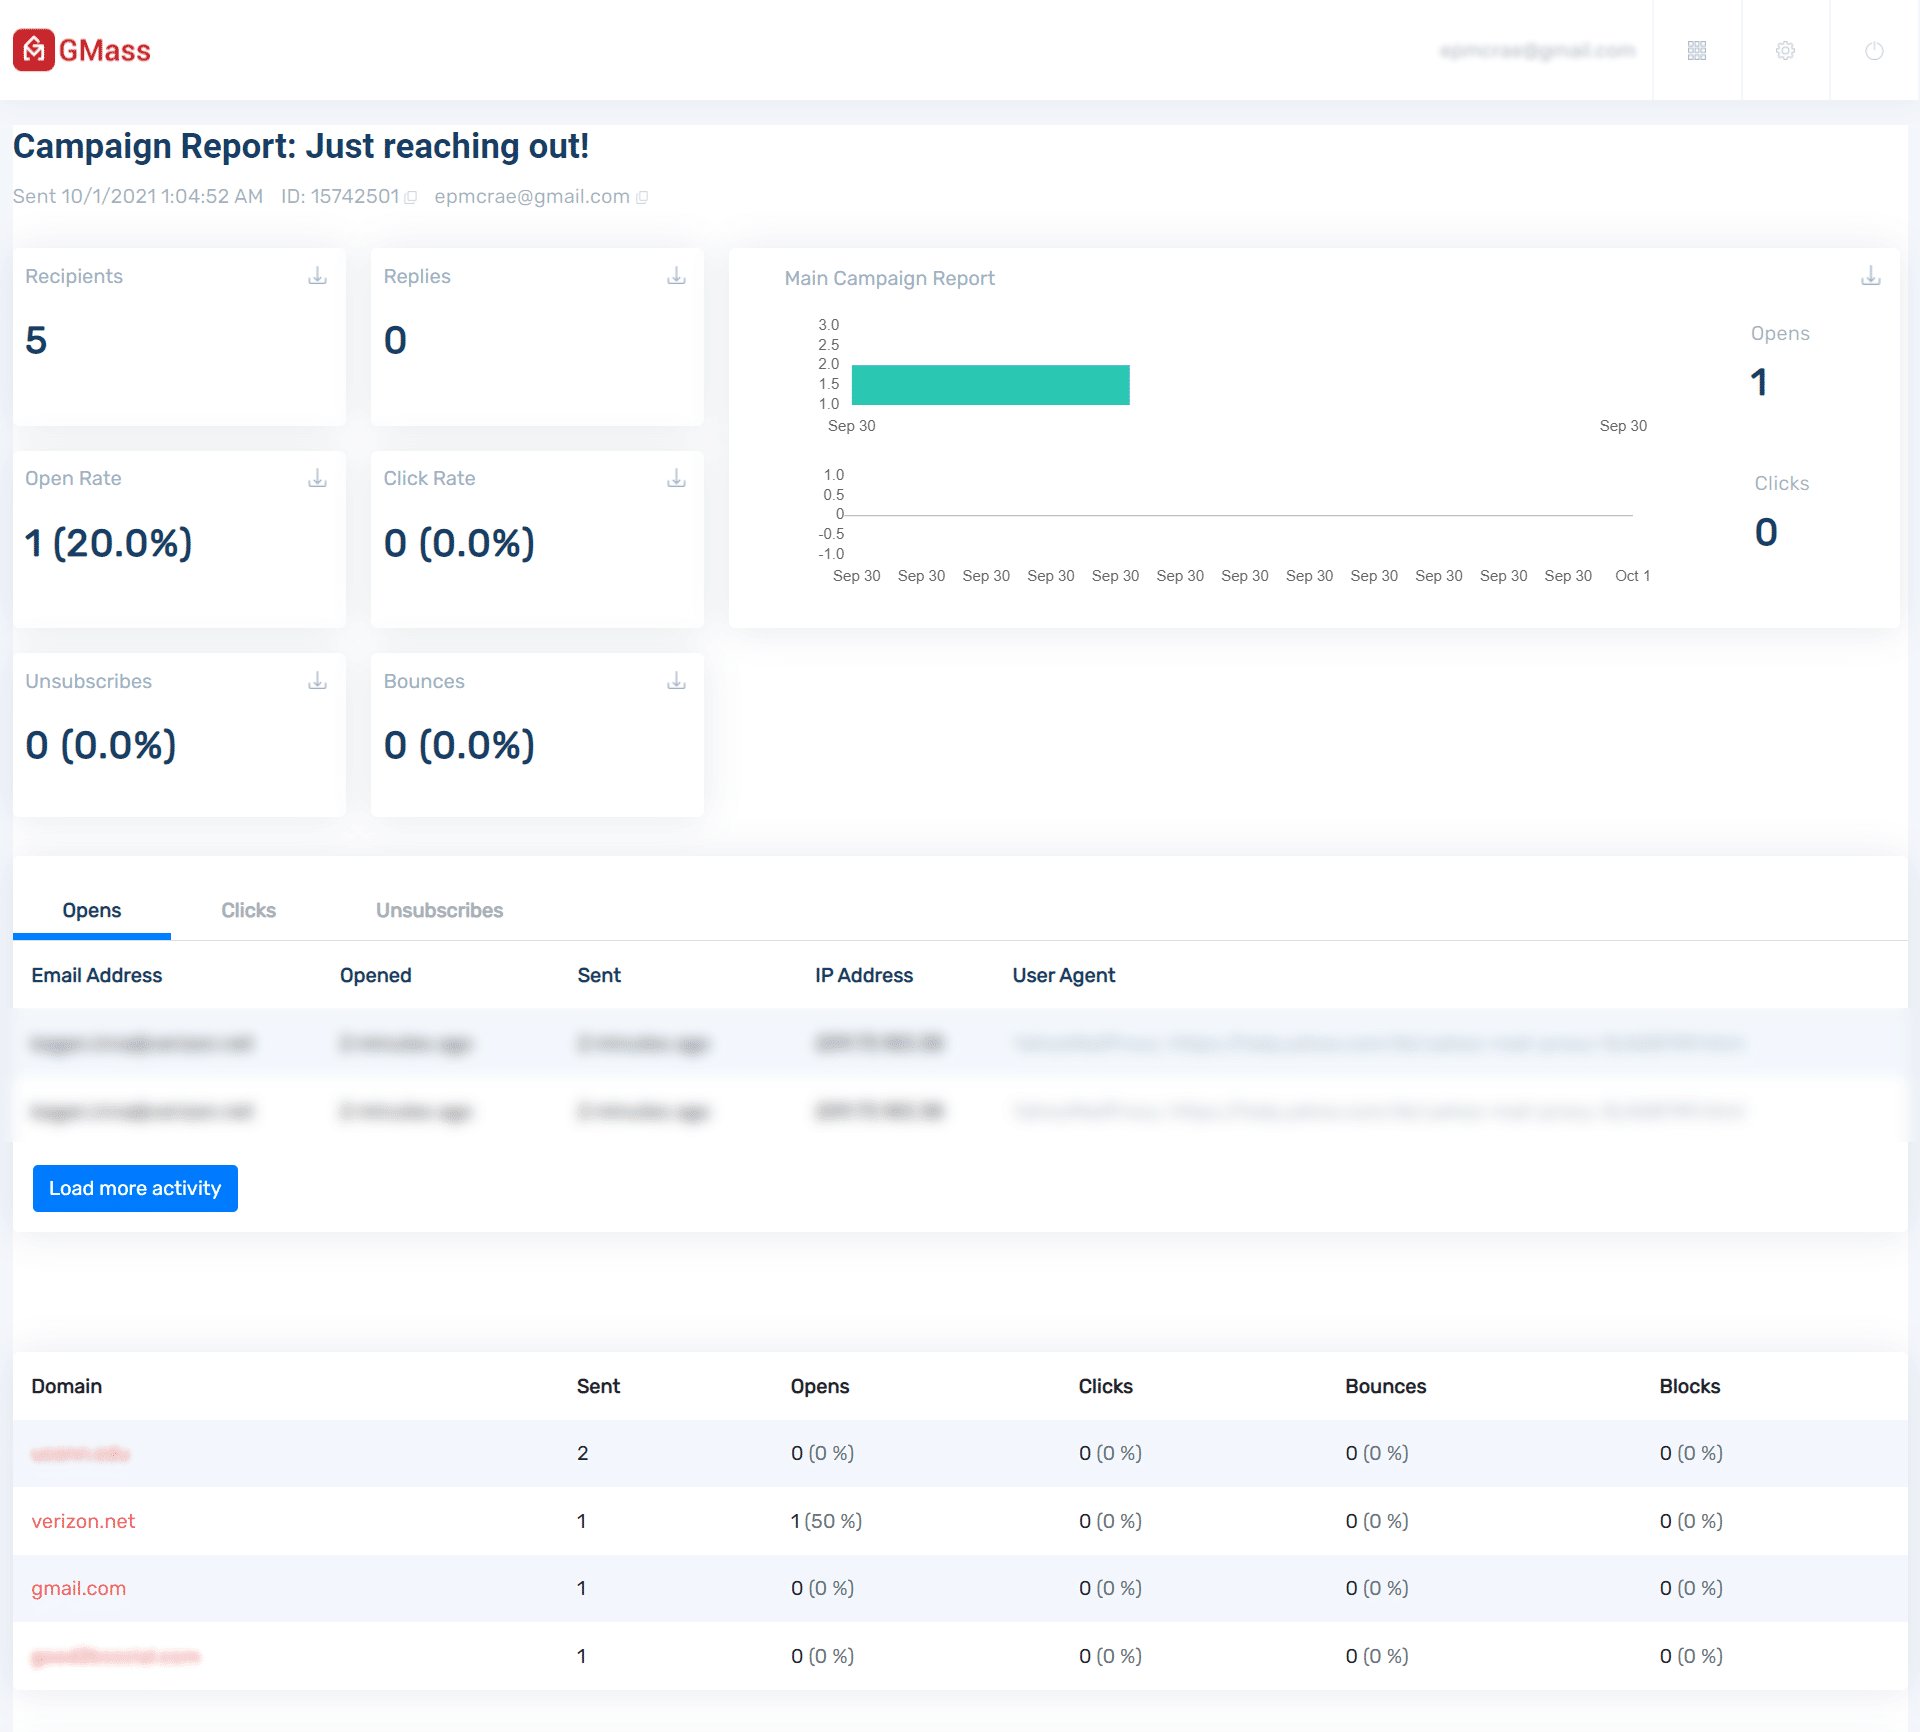Click the green opens bar in chart

990,385
